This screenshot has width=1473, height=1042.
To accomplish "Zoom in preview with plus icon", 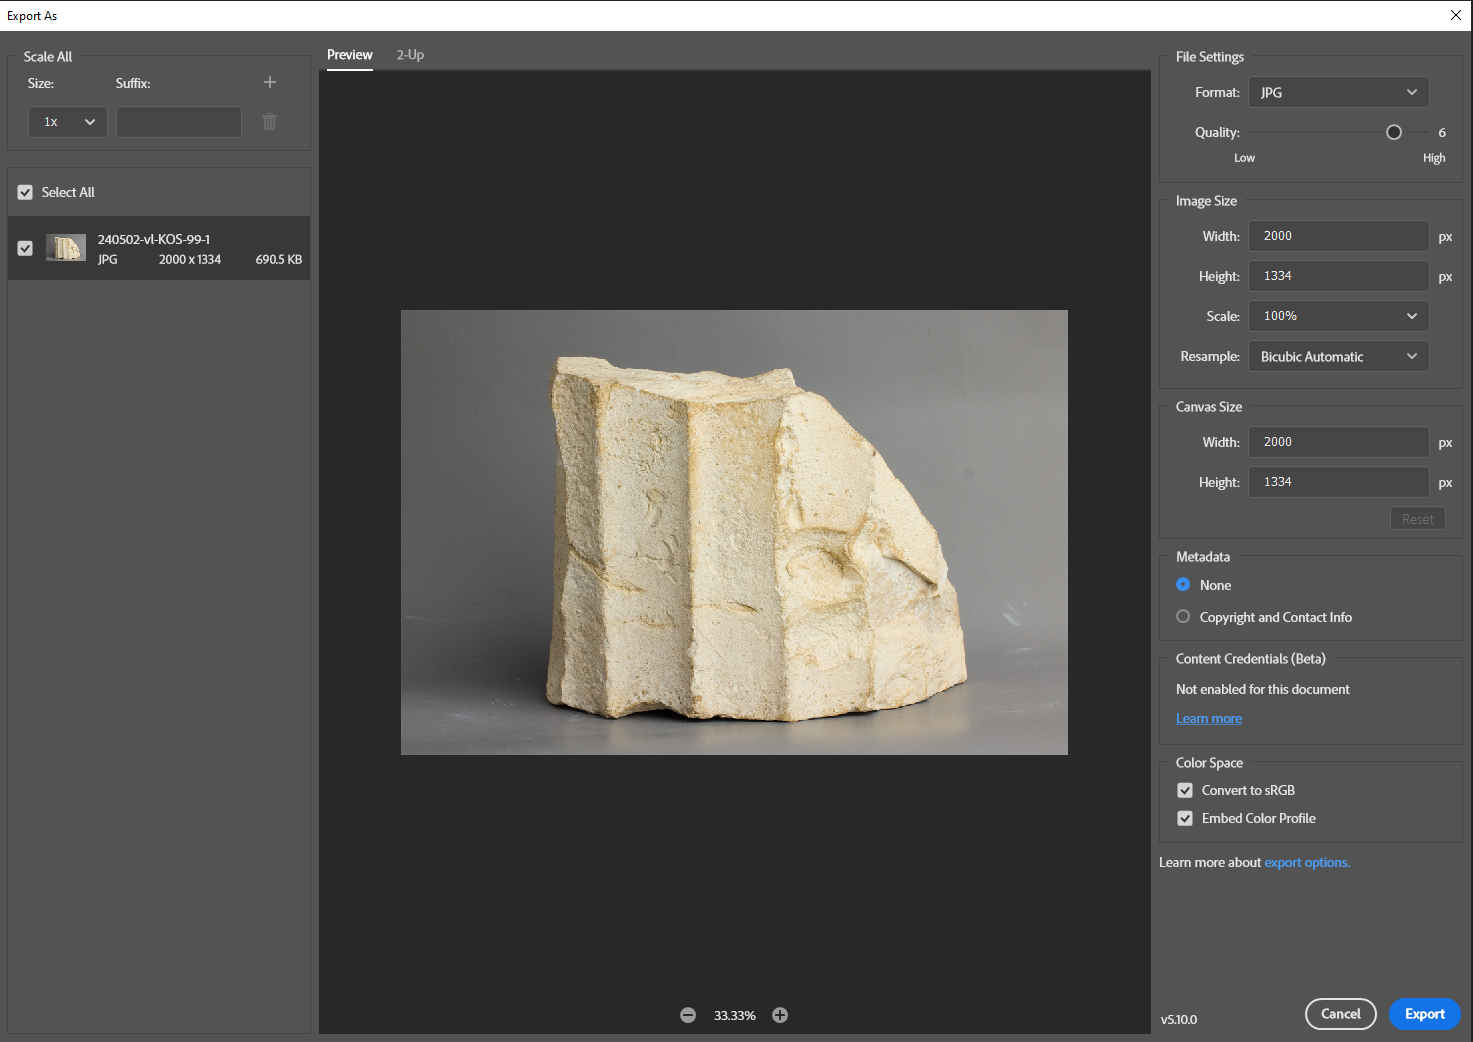I will coord(780,1015).
